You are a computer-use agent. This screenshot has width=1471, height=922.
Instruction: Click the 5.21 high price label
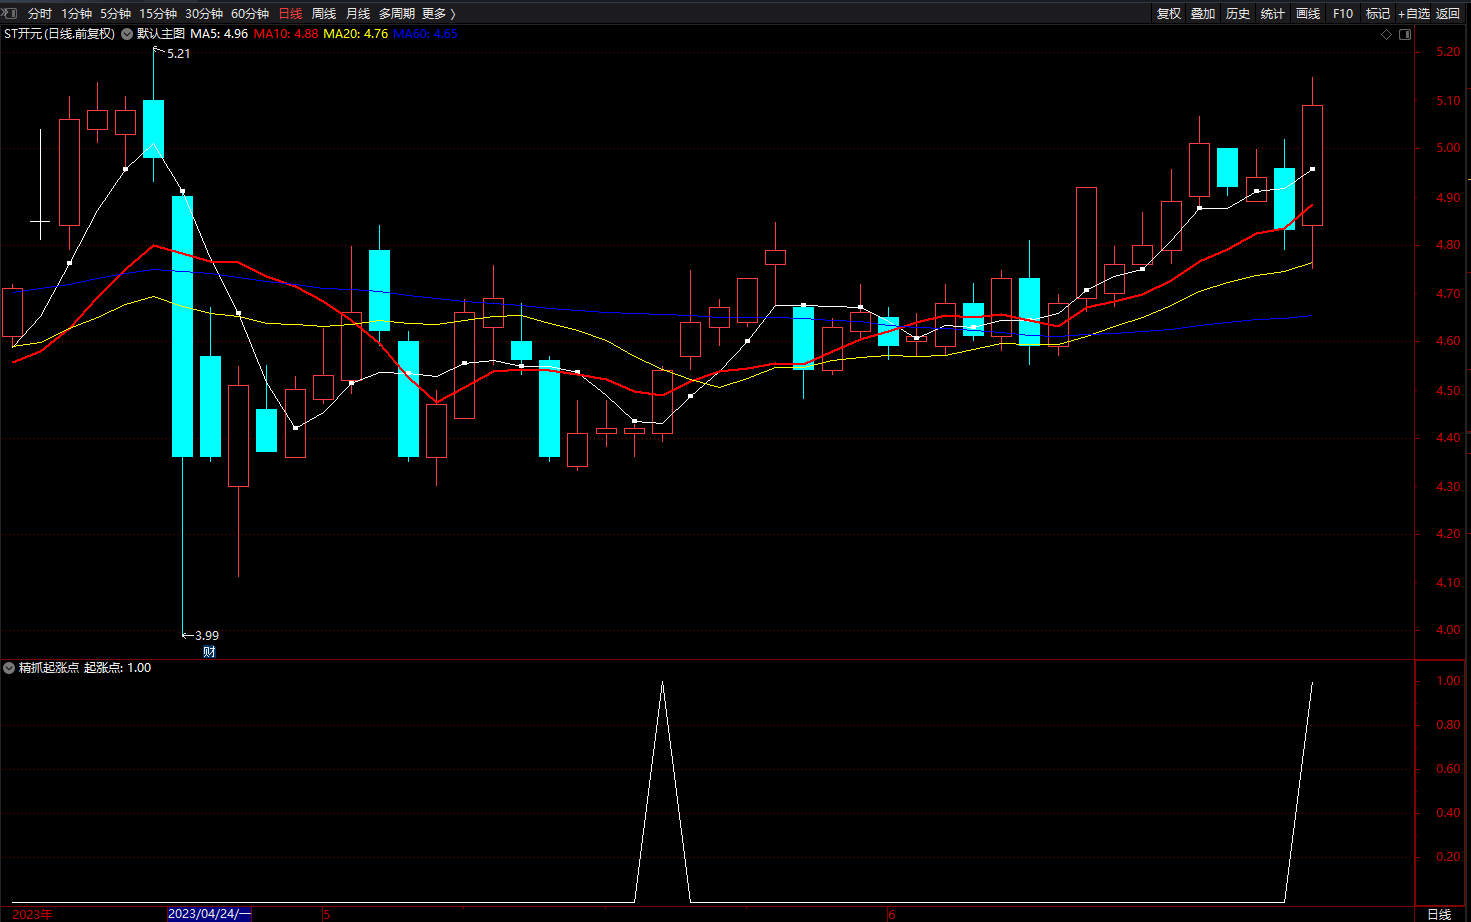pos(178,54)
